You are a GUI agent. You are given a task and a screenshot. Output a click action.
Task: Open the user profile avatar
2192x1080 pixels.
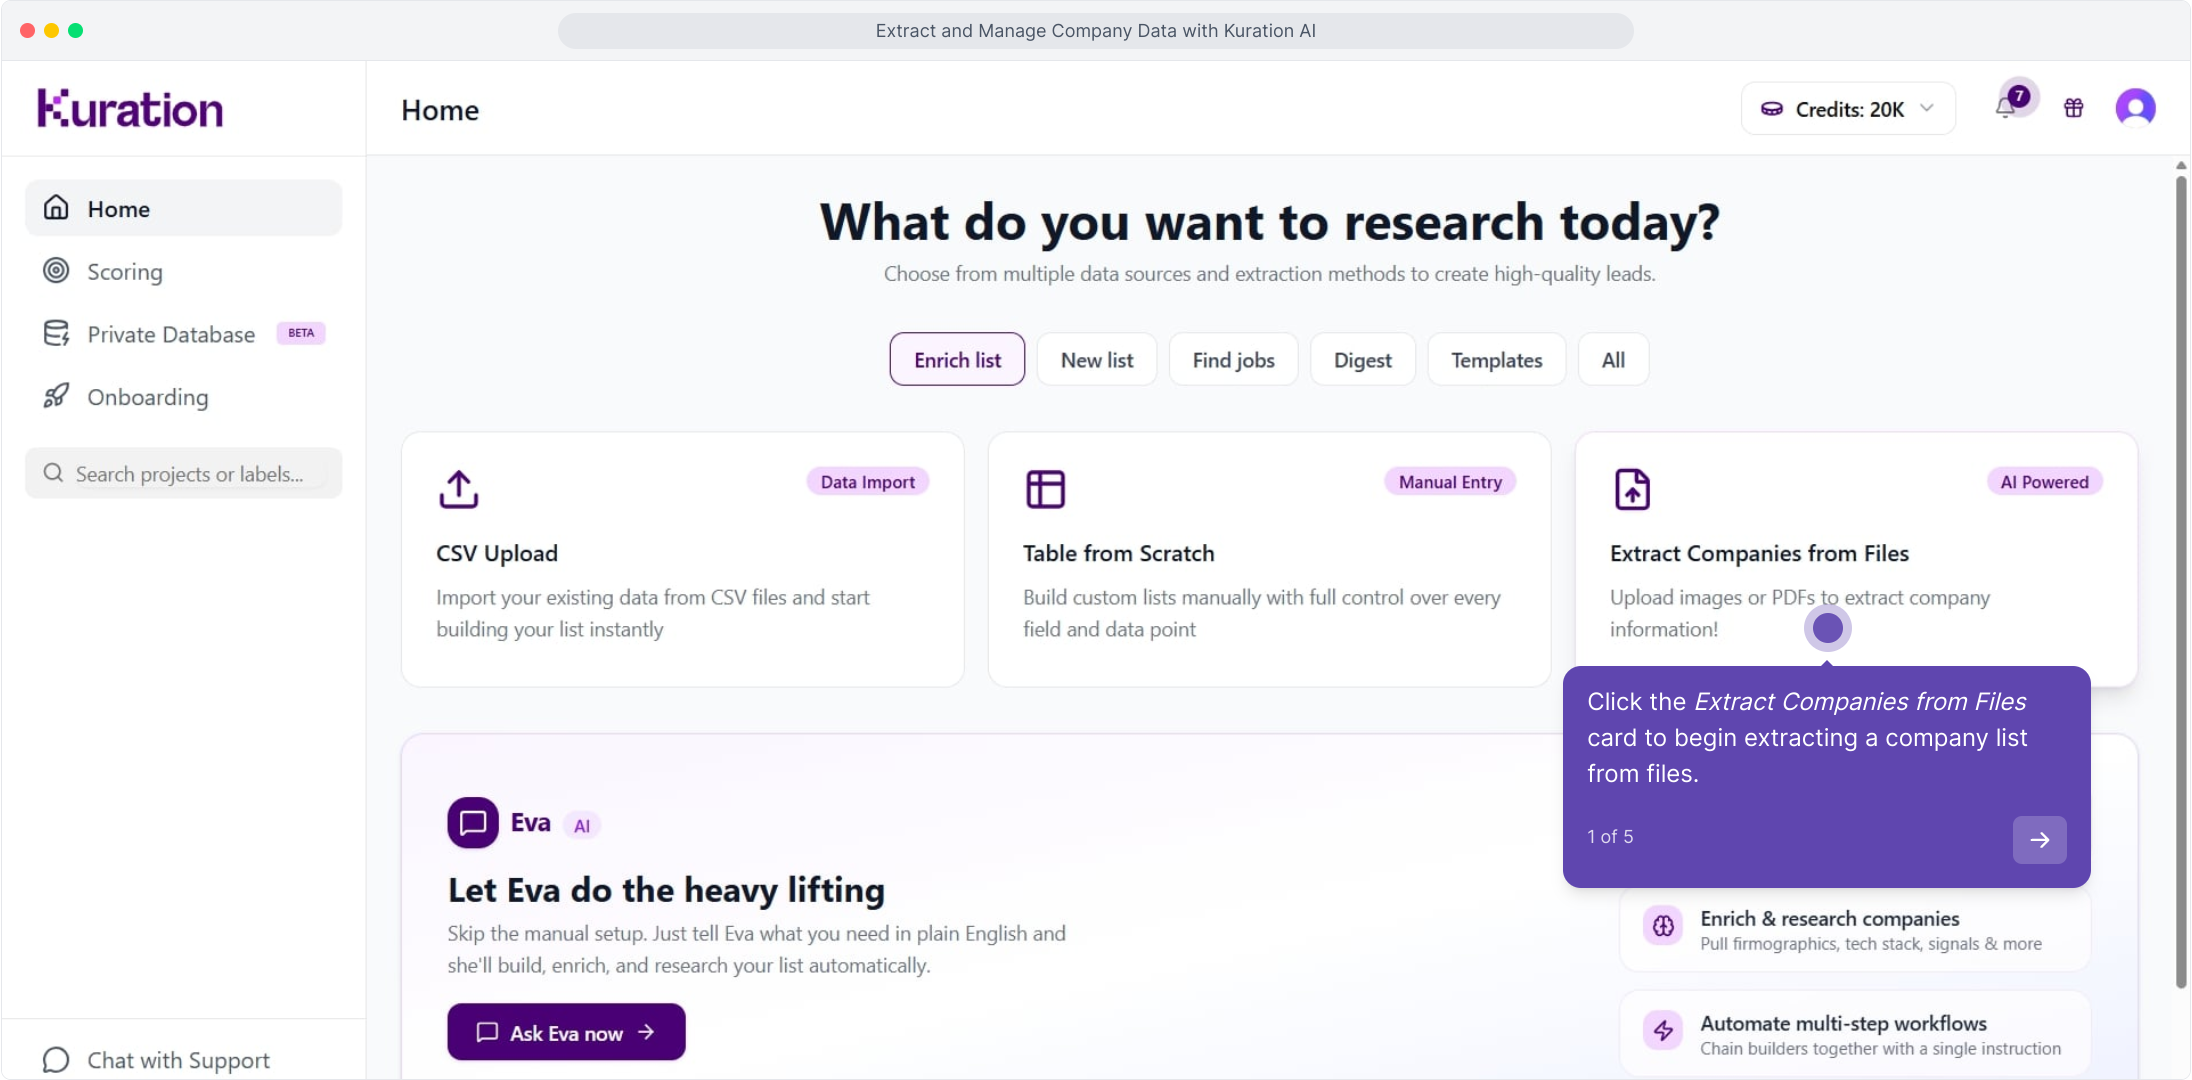(2135, 107)
